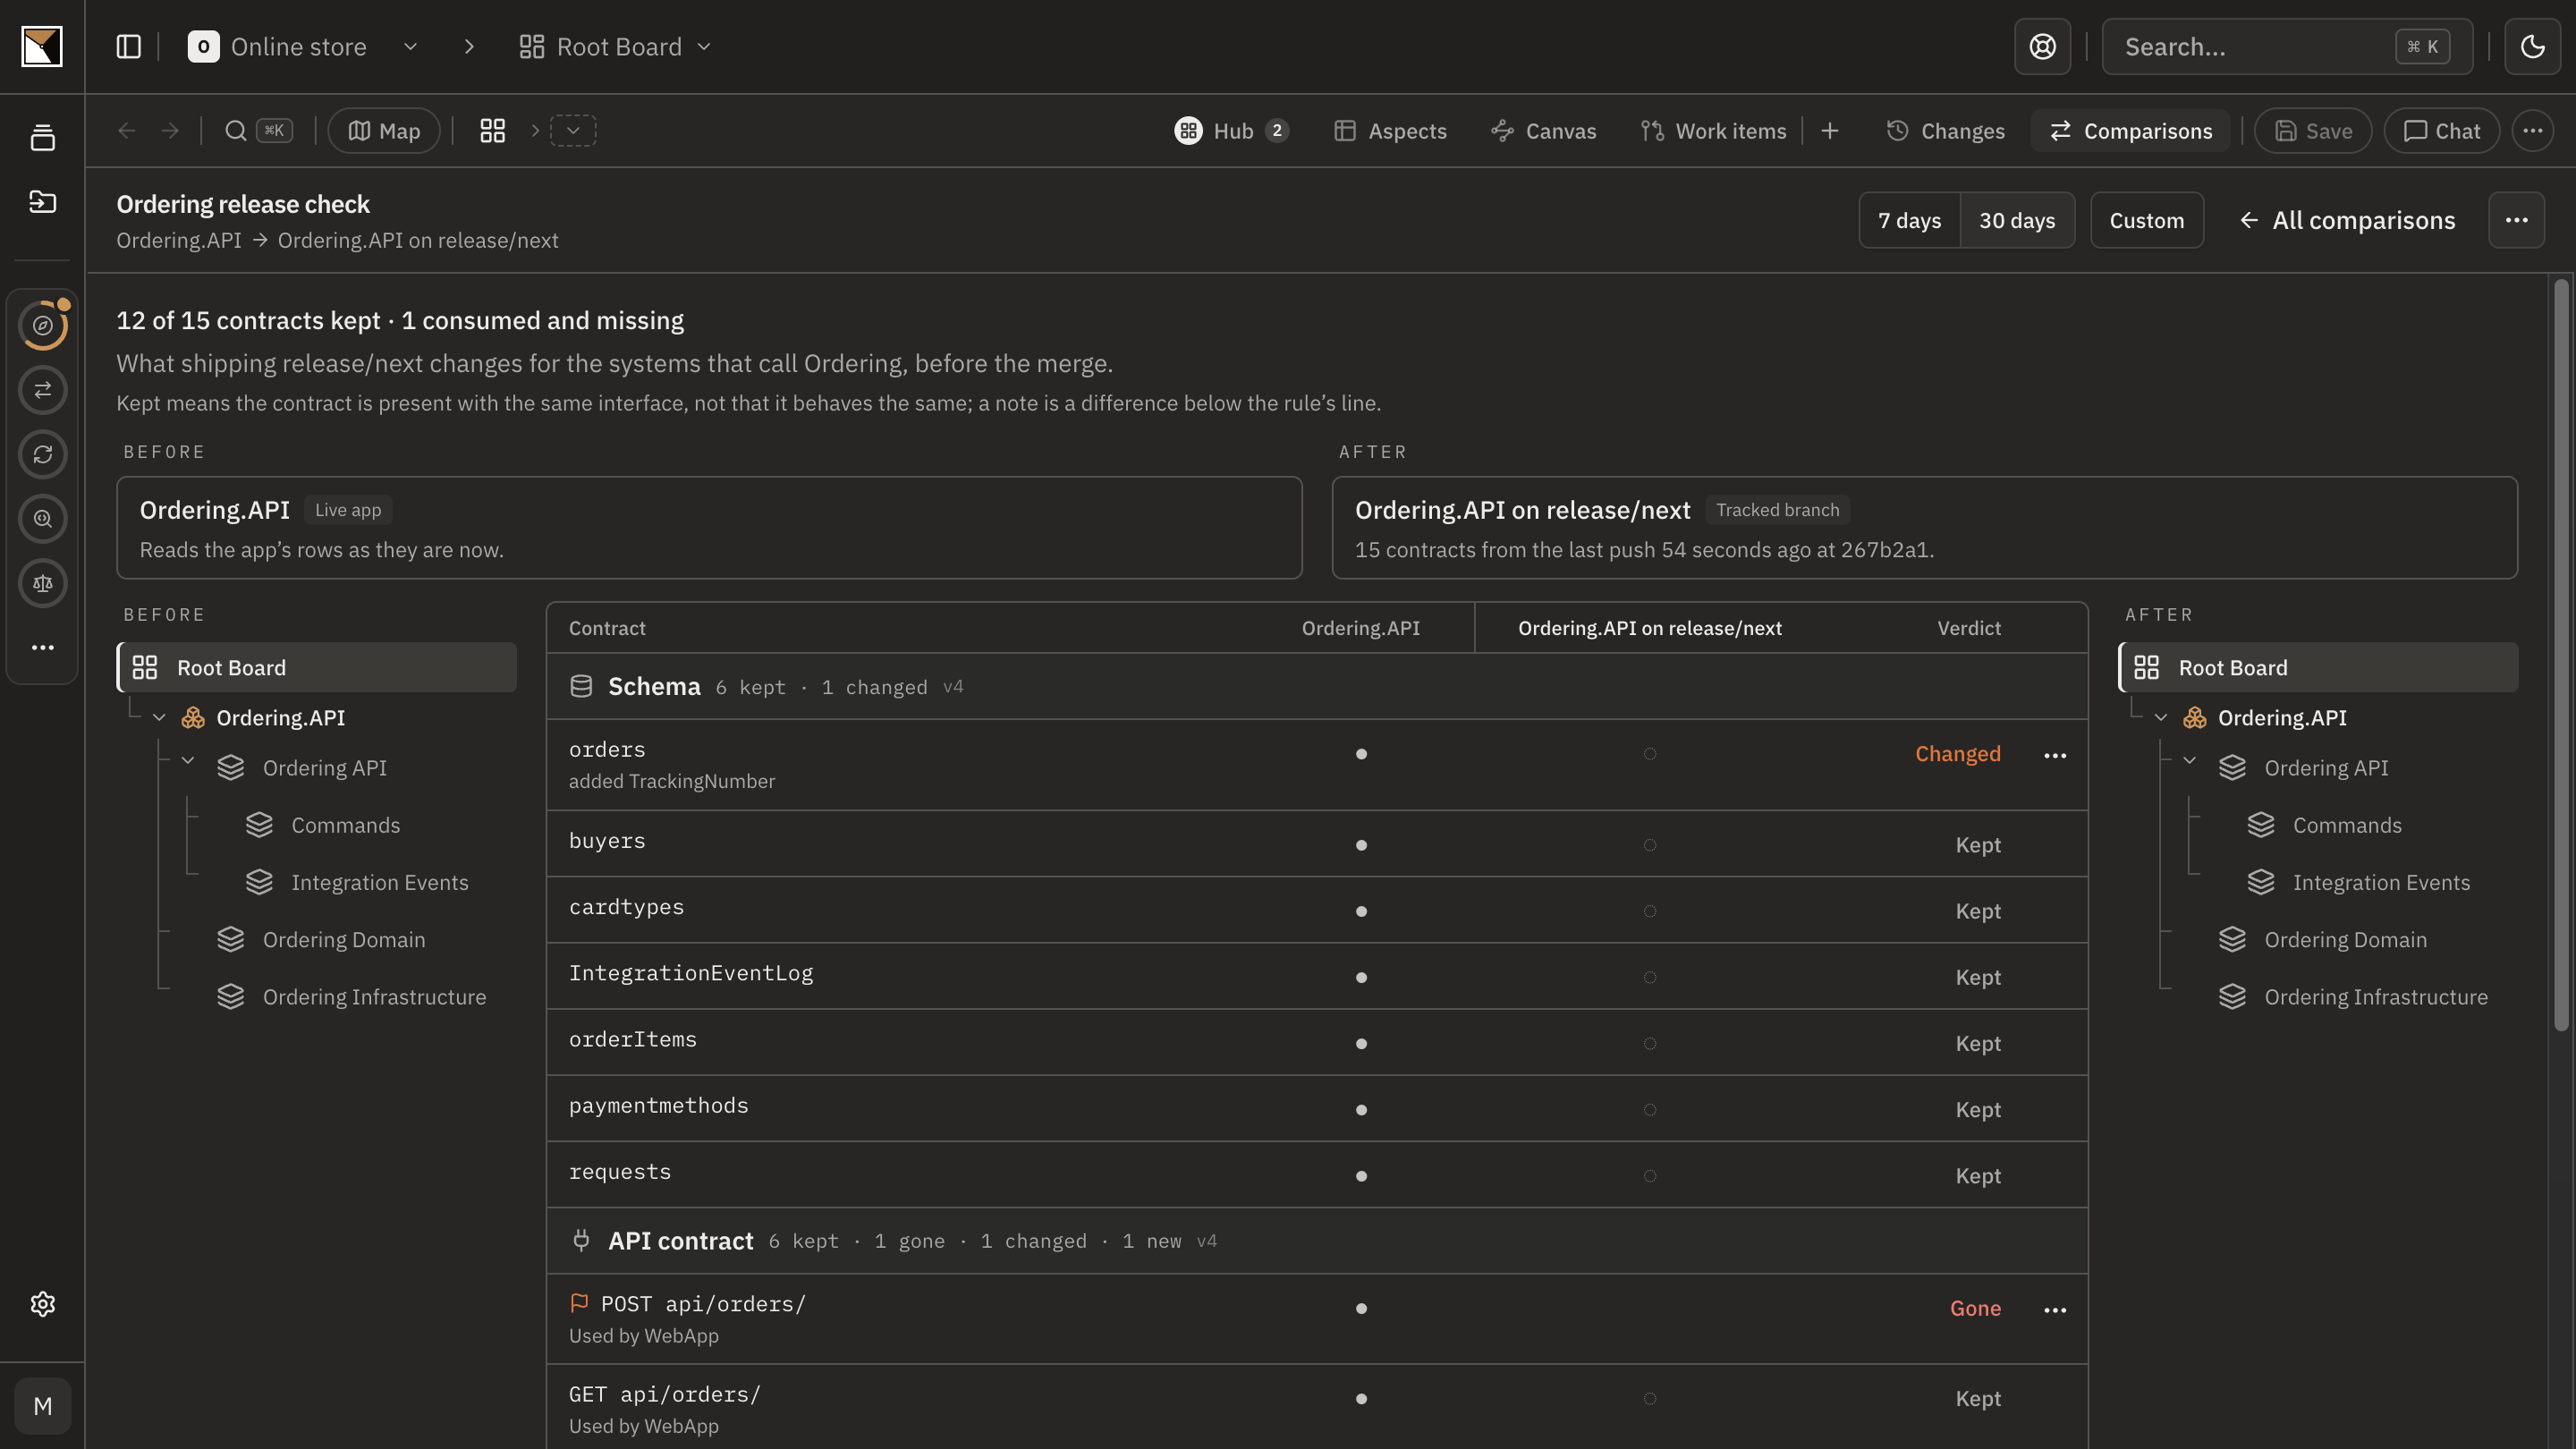
Task: Collapse Ordering.API in the Before tree
Action: pyautogui.click(x=159, y=718)
